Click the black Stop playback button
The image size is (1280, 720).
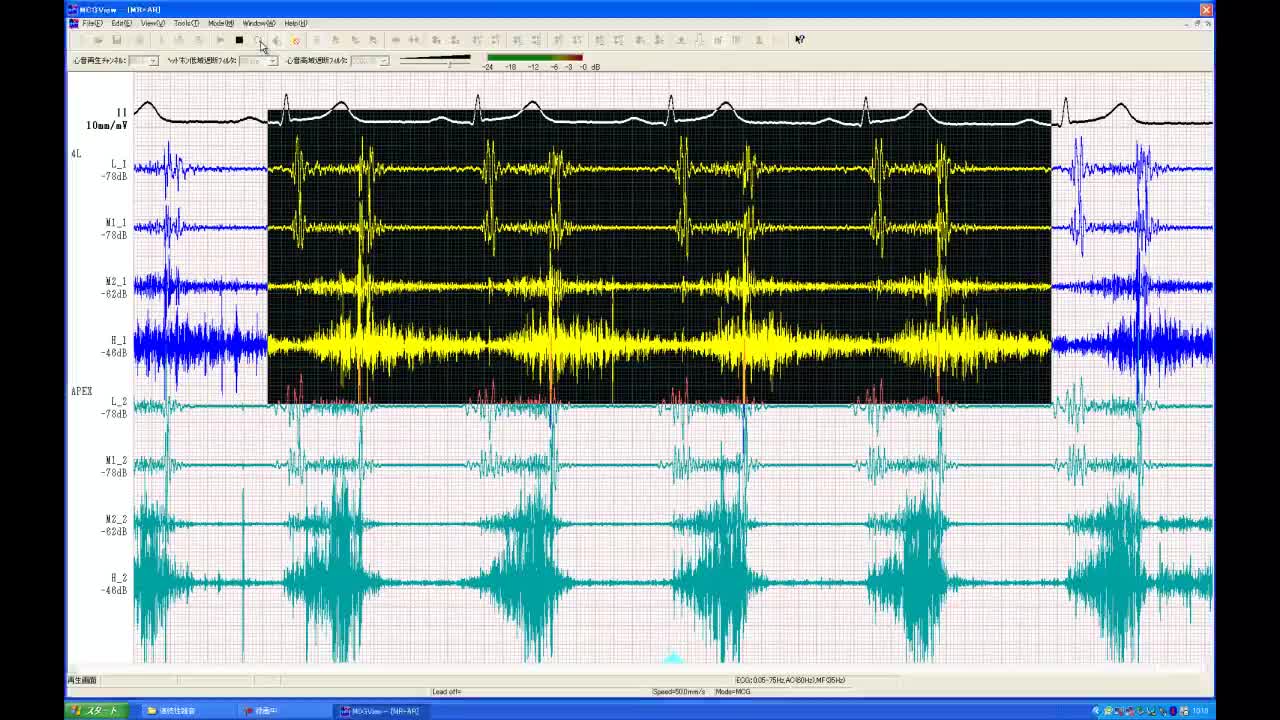(239, 40)
